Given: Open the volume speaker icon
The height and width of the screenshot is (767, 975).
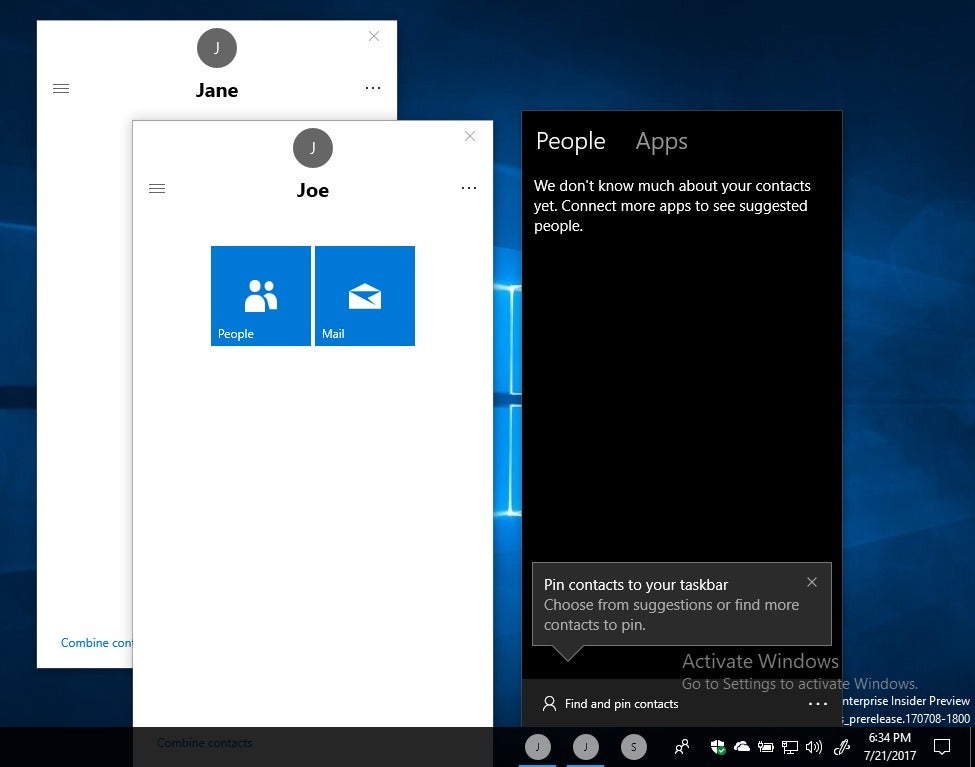Looking at the screenshot, I should 813,746.
